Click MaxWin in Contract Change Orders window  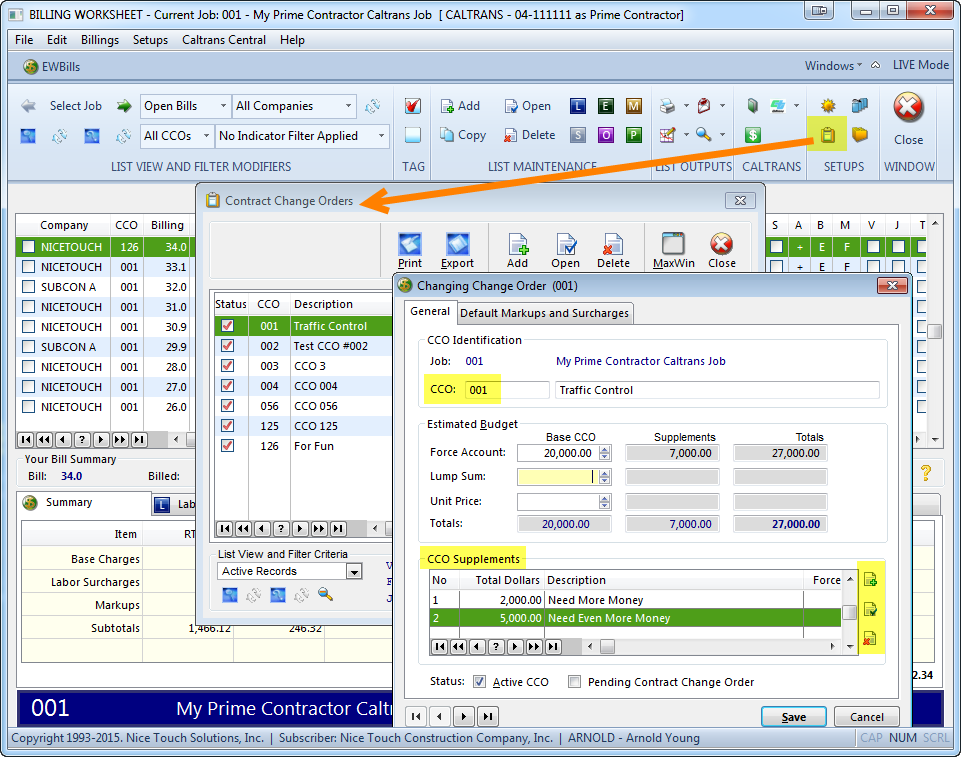(x=674, y=251)
